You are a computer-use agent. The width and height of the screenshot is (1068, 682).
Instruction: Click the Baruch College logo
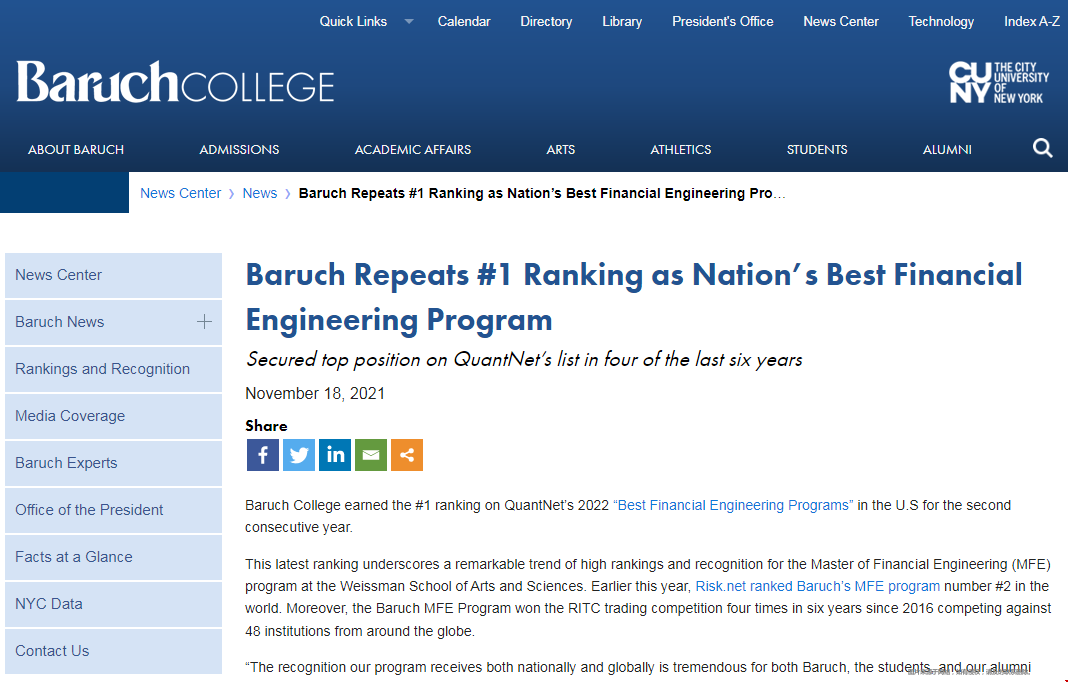point(176,82)
